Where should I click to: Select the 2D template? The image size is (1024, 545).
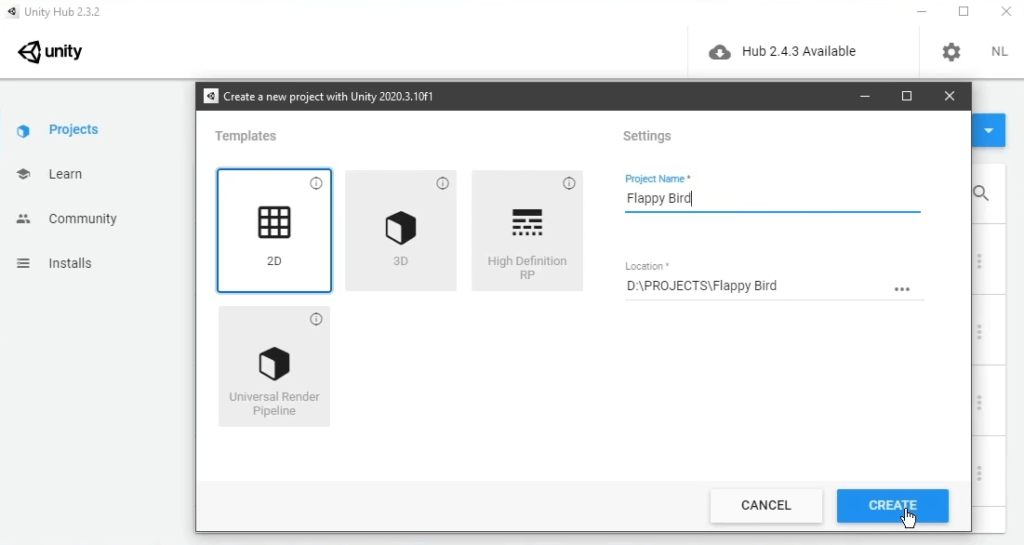pyautogui.click(x=274, y=230)
